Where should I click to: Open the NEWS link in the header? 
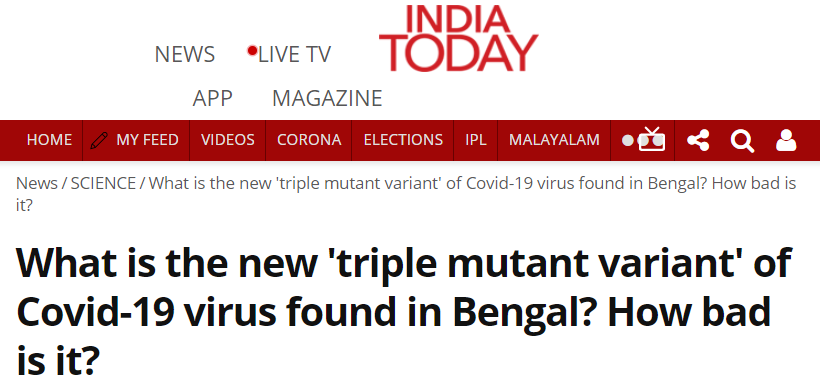(x=185, y=54)
